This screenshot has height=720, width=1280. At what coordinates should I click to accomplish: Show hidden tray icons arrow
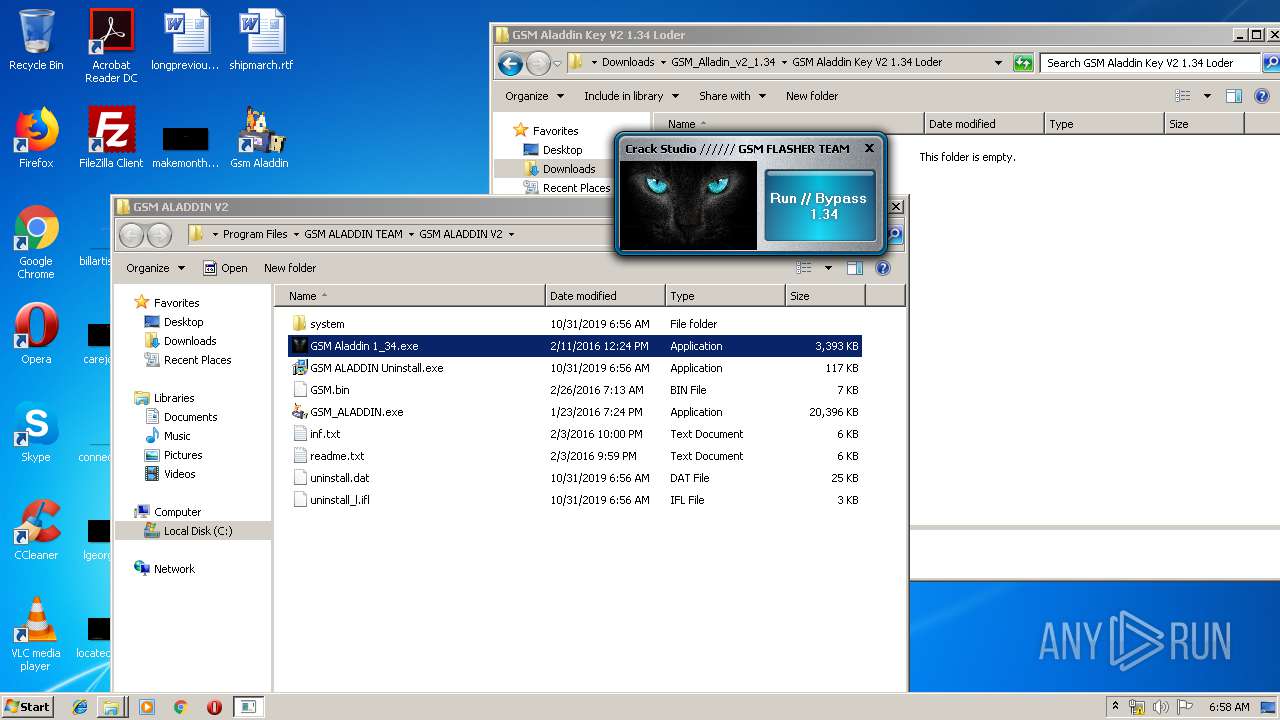click(1115, 706)
